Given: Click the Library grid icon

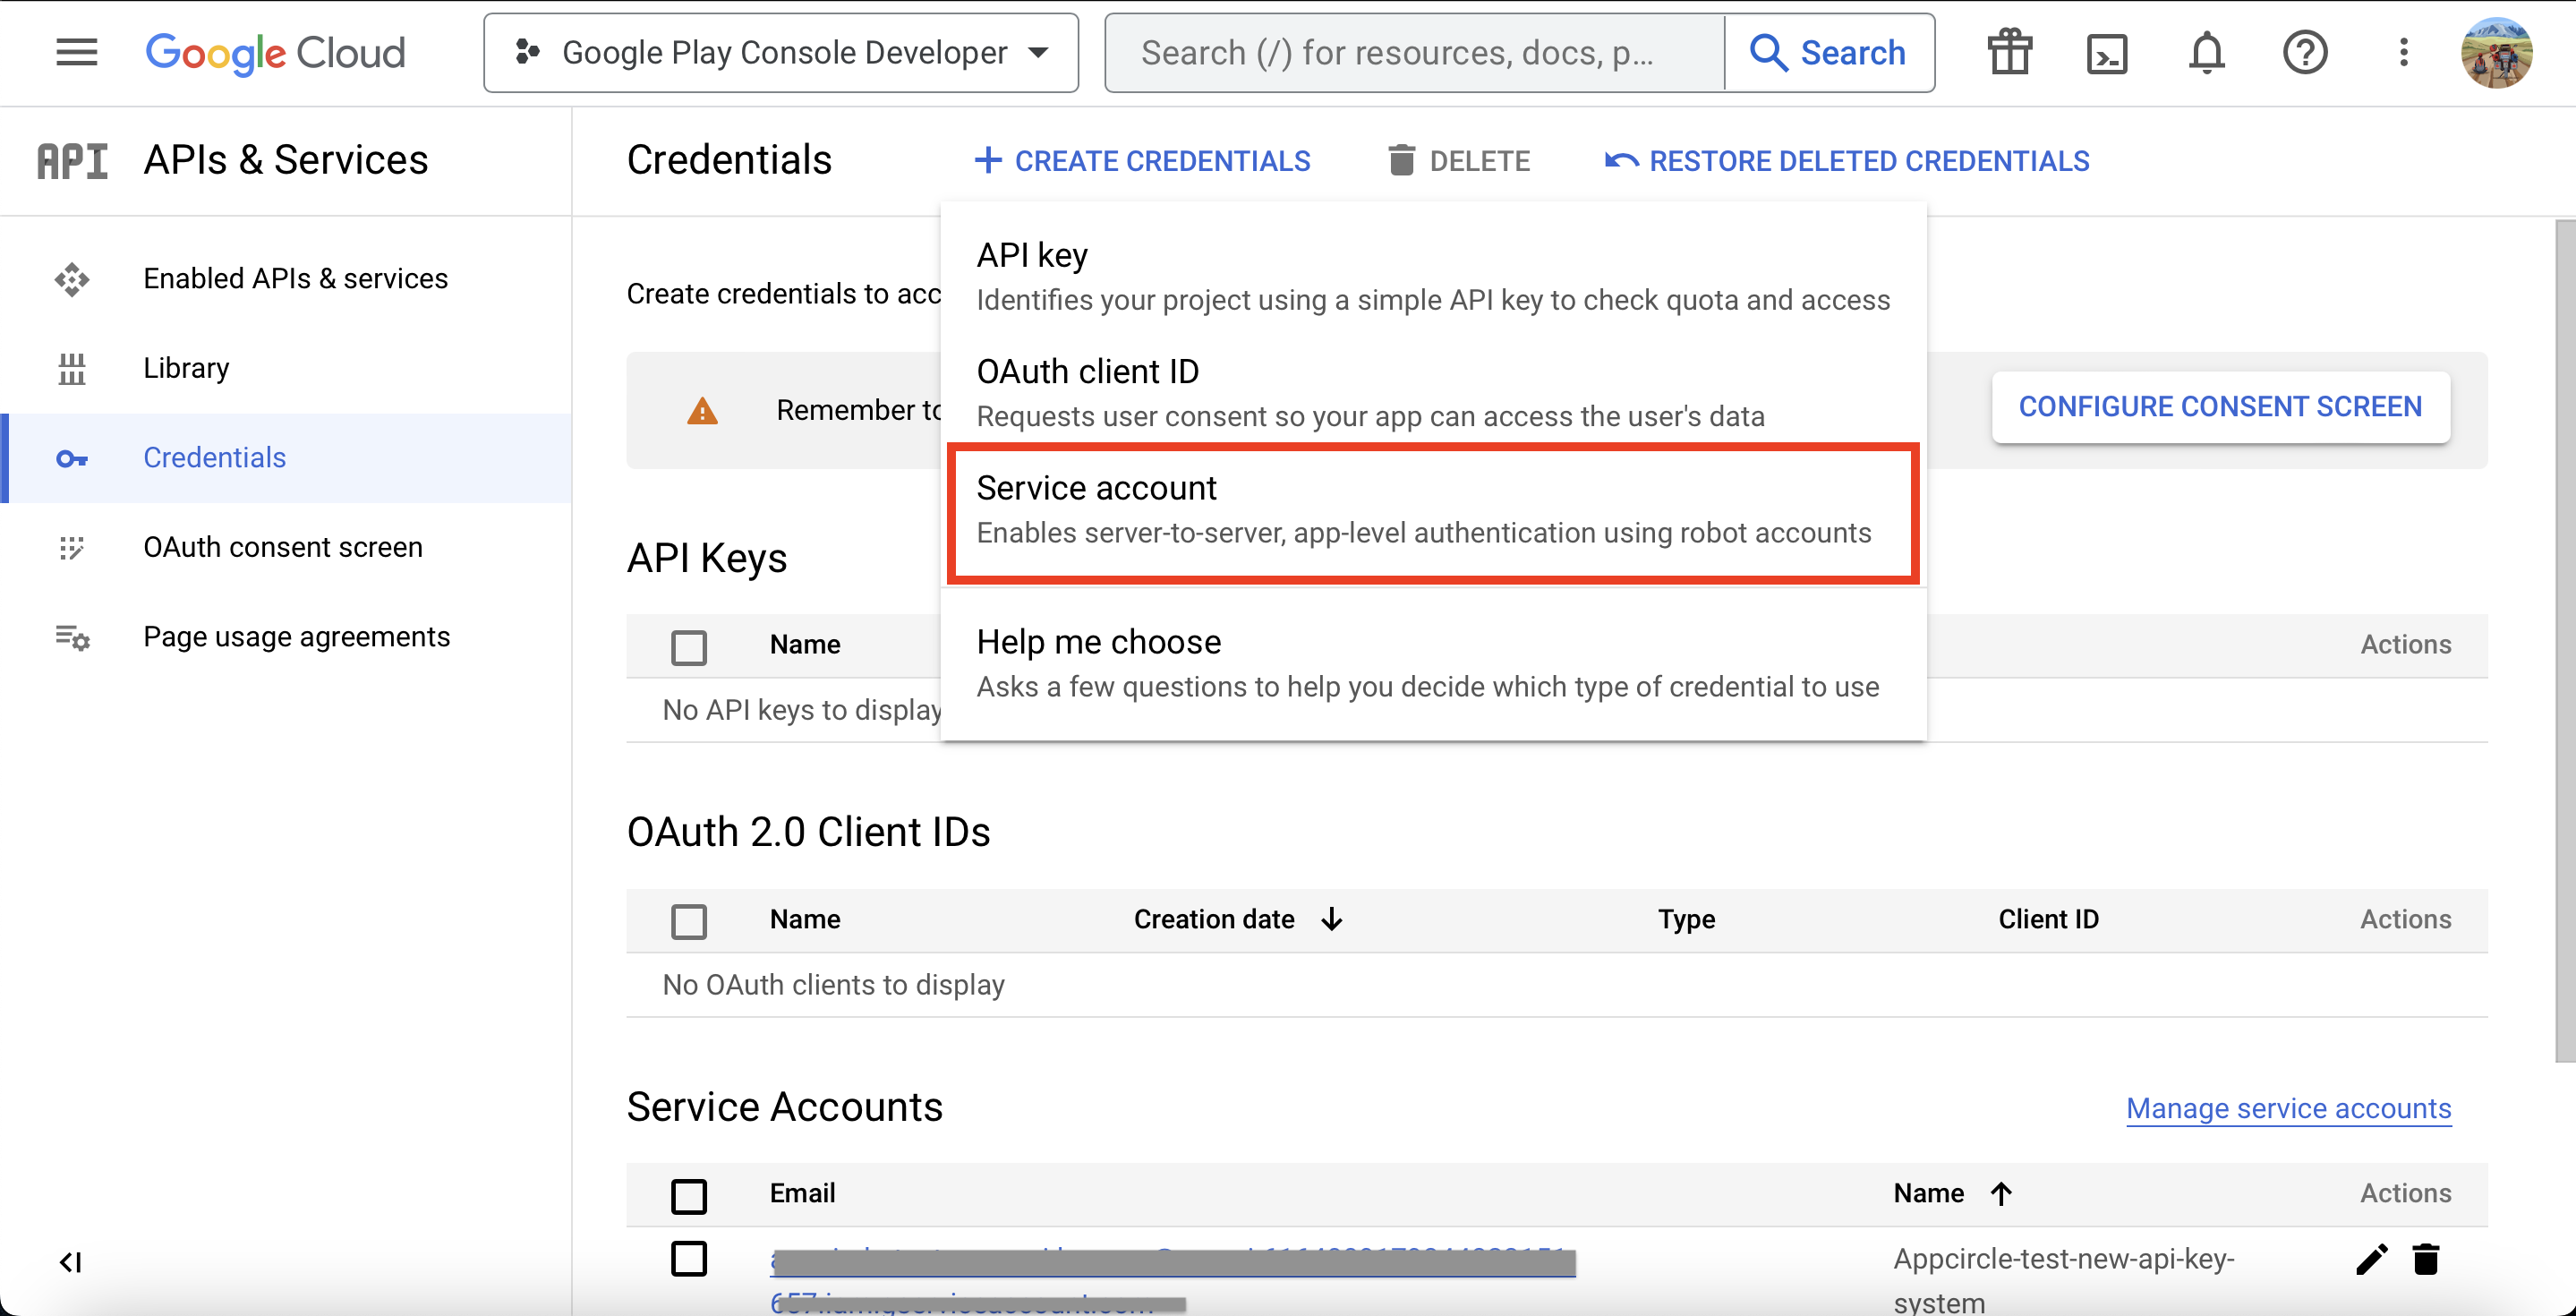Looking at the screenshot, I should tap(73, 368).
